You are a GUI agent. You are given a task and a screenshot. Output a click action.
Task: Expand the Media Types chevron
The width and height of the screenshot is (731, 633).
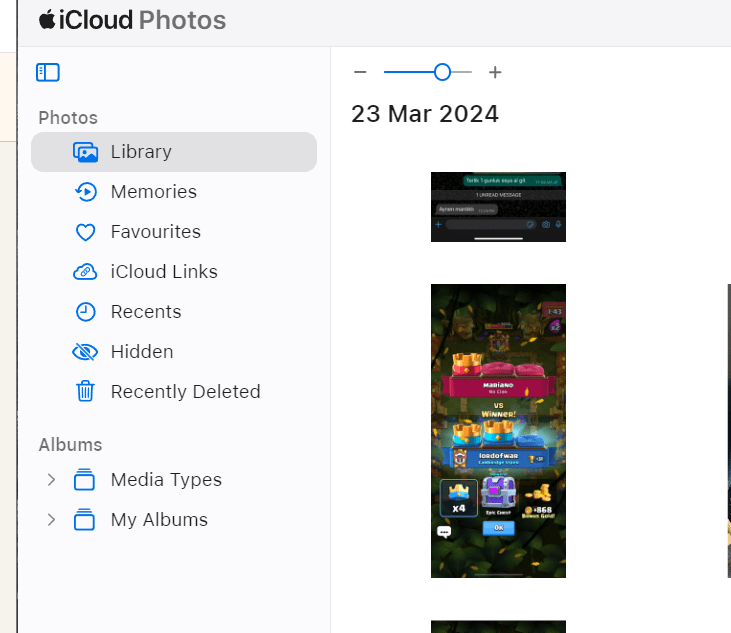point(51,480)
